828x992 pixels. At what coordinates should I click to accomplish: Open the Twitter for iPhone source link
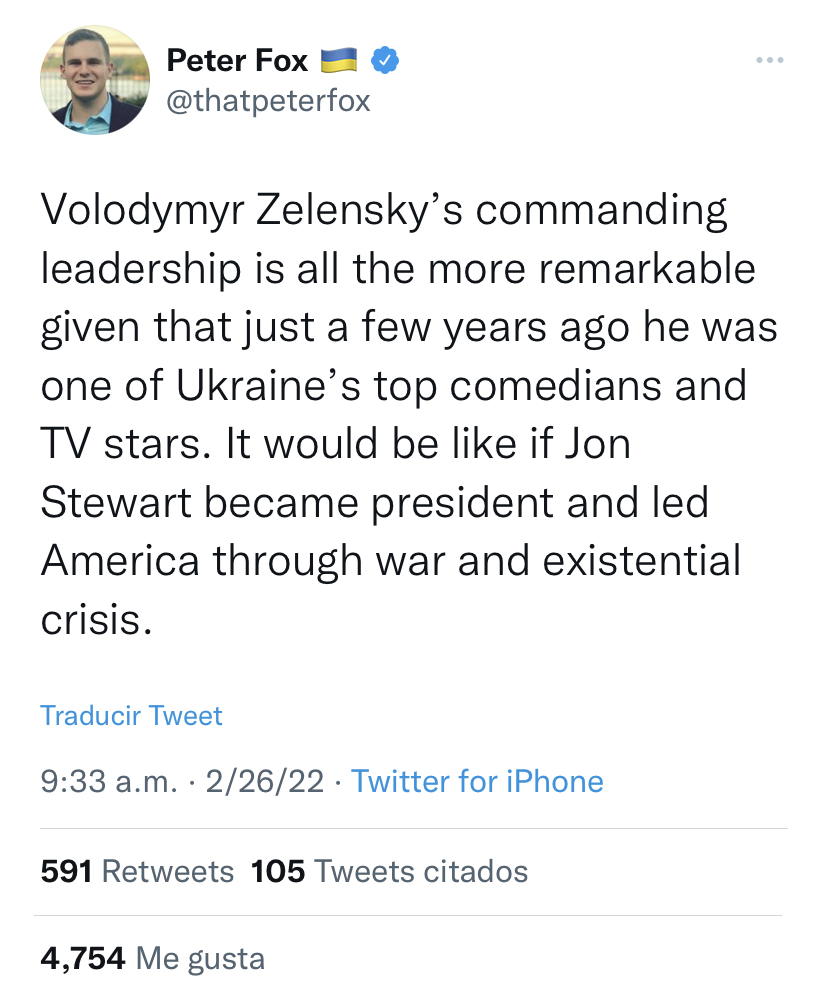coord(477,781)
